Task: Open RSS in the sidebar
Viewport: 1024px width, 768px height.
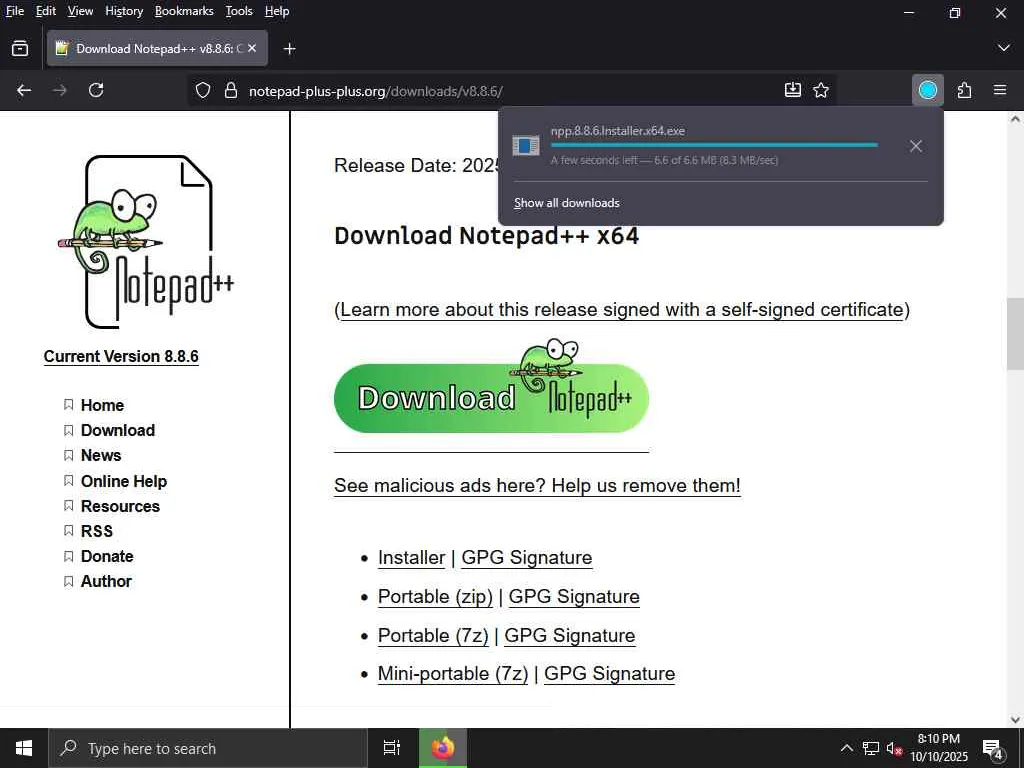Action: [97, 531]
